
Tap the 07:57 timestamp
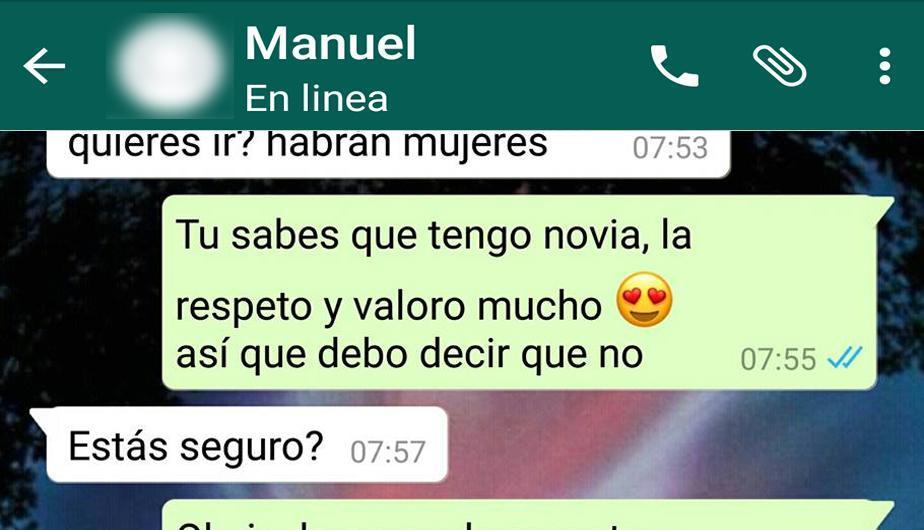coord(388,452)
